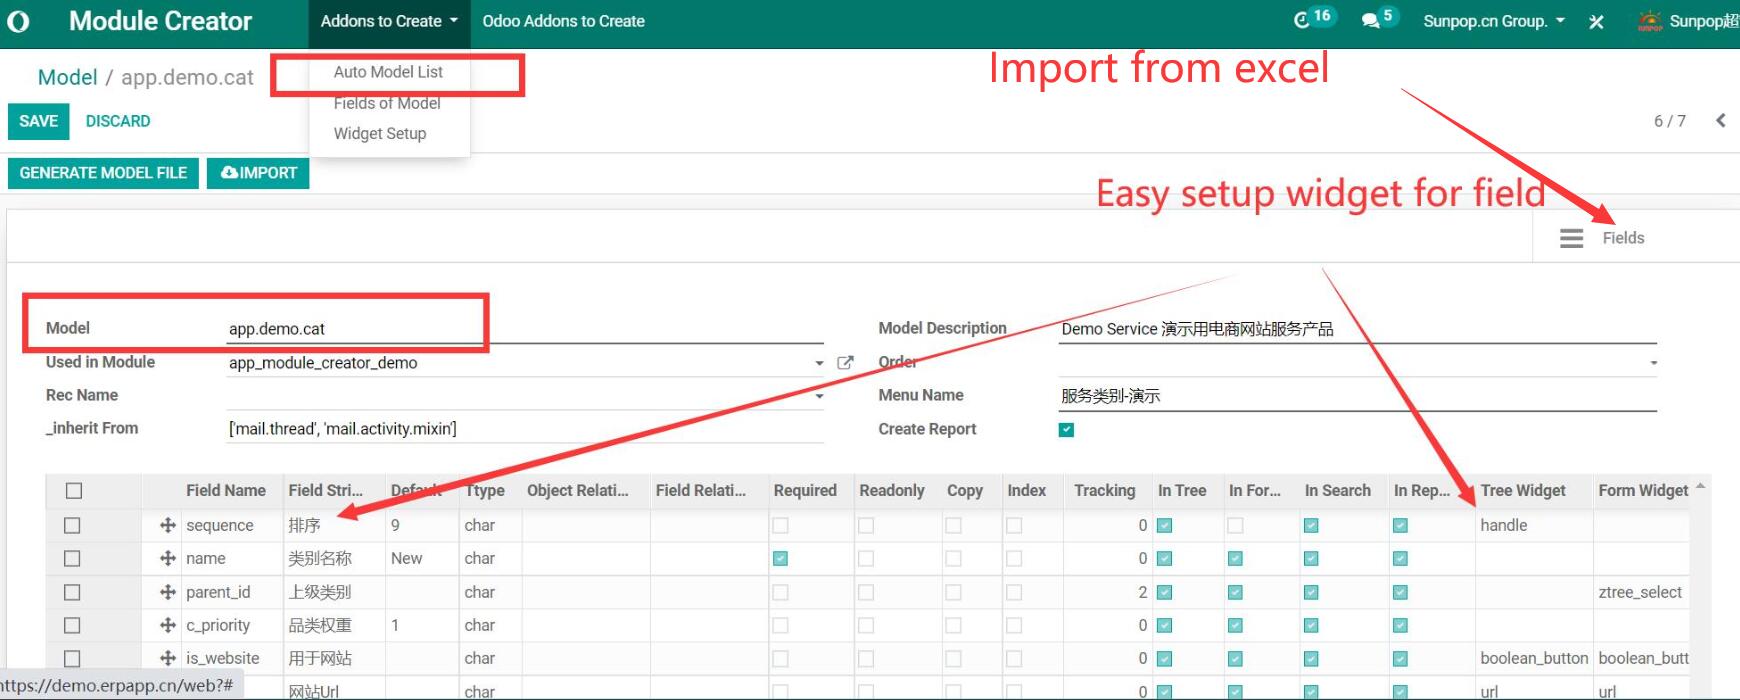Open the activities clock icon with 16

pyautogui.click(x=1302, y=20)
